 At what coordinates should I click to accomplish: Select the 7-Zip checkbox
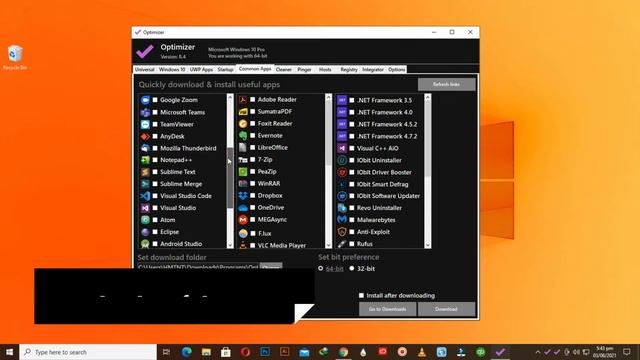tap(253, 160)
